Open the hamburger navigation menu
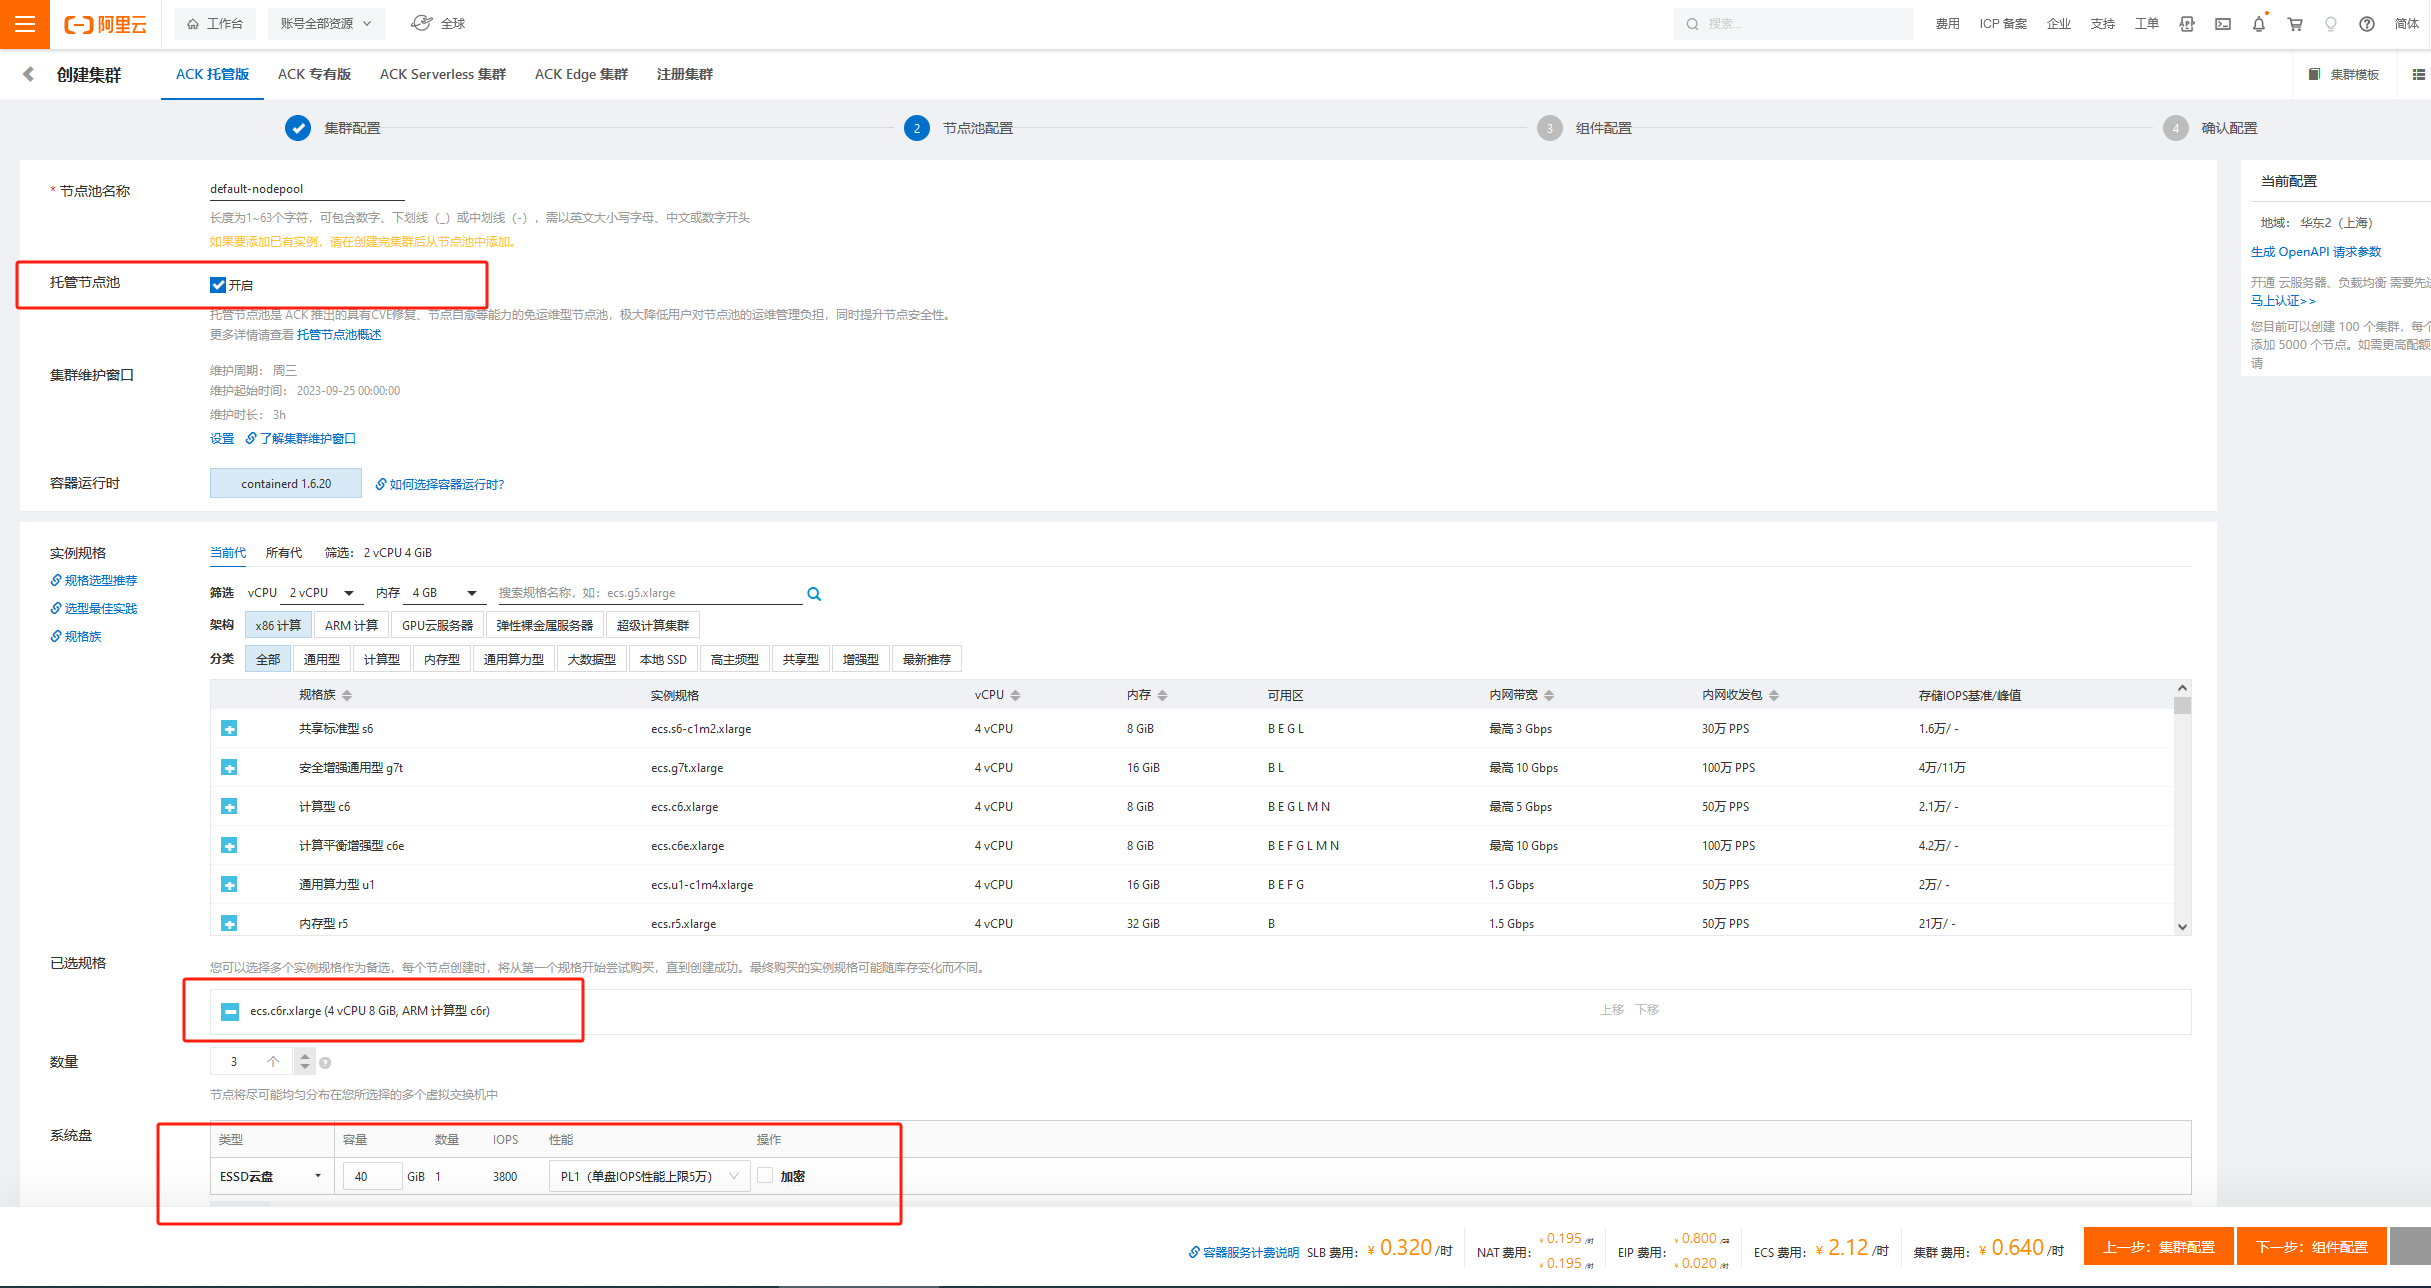Screen dimensions: 2431x1288 point(24,24)
